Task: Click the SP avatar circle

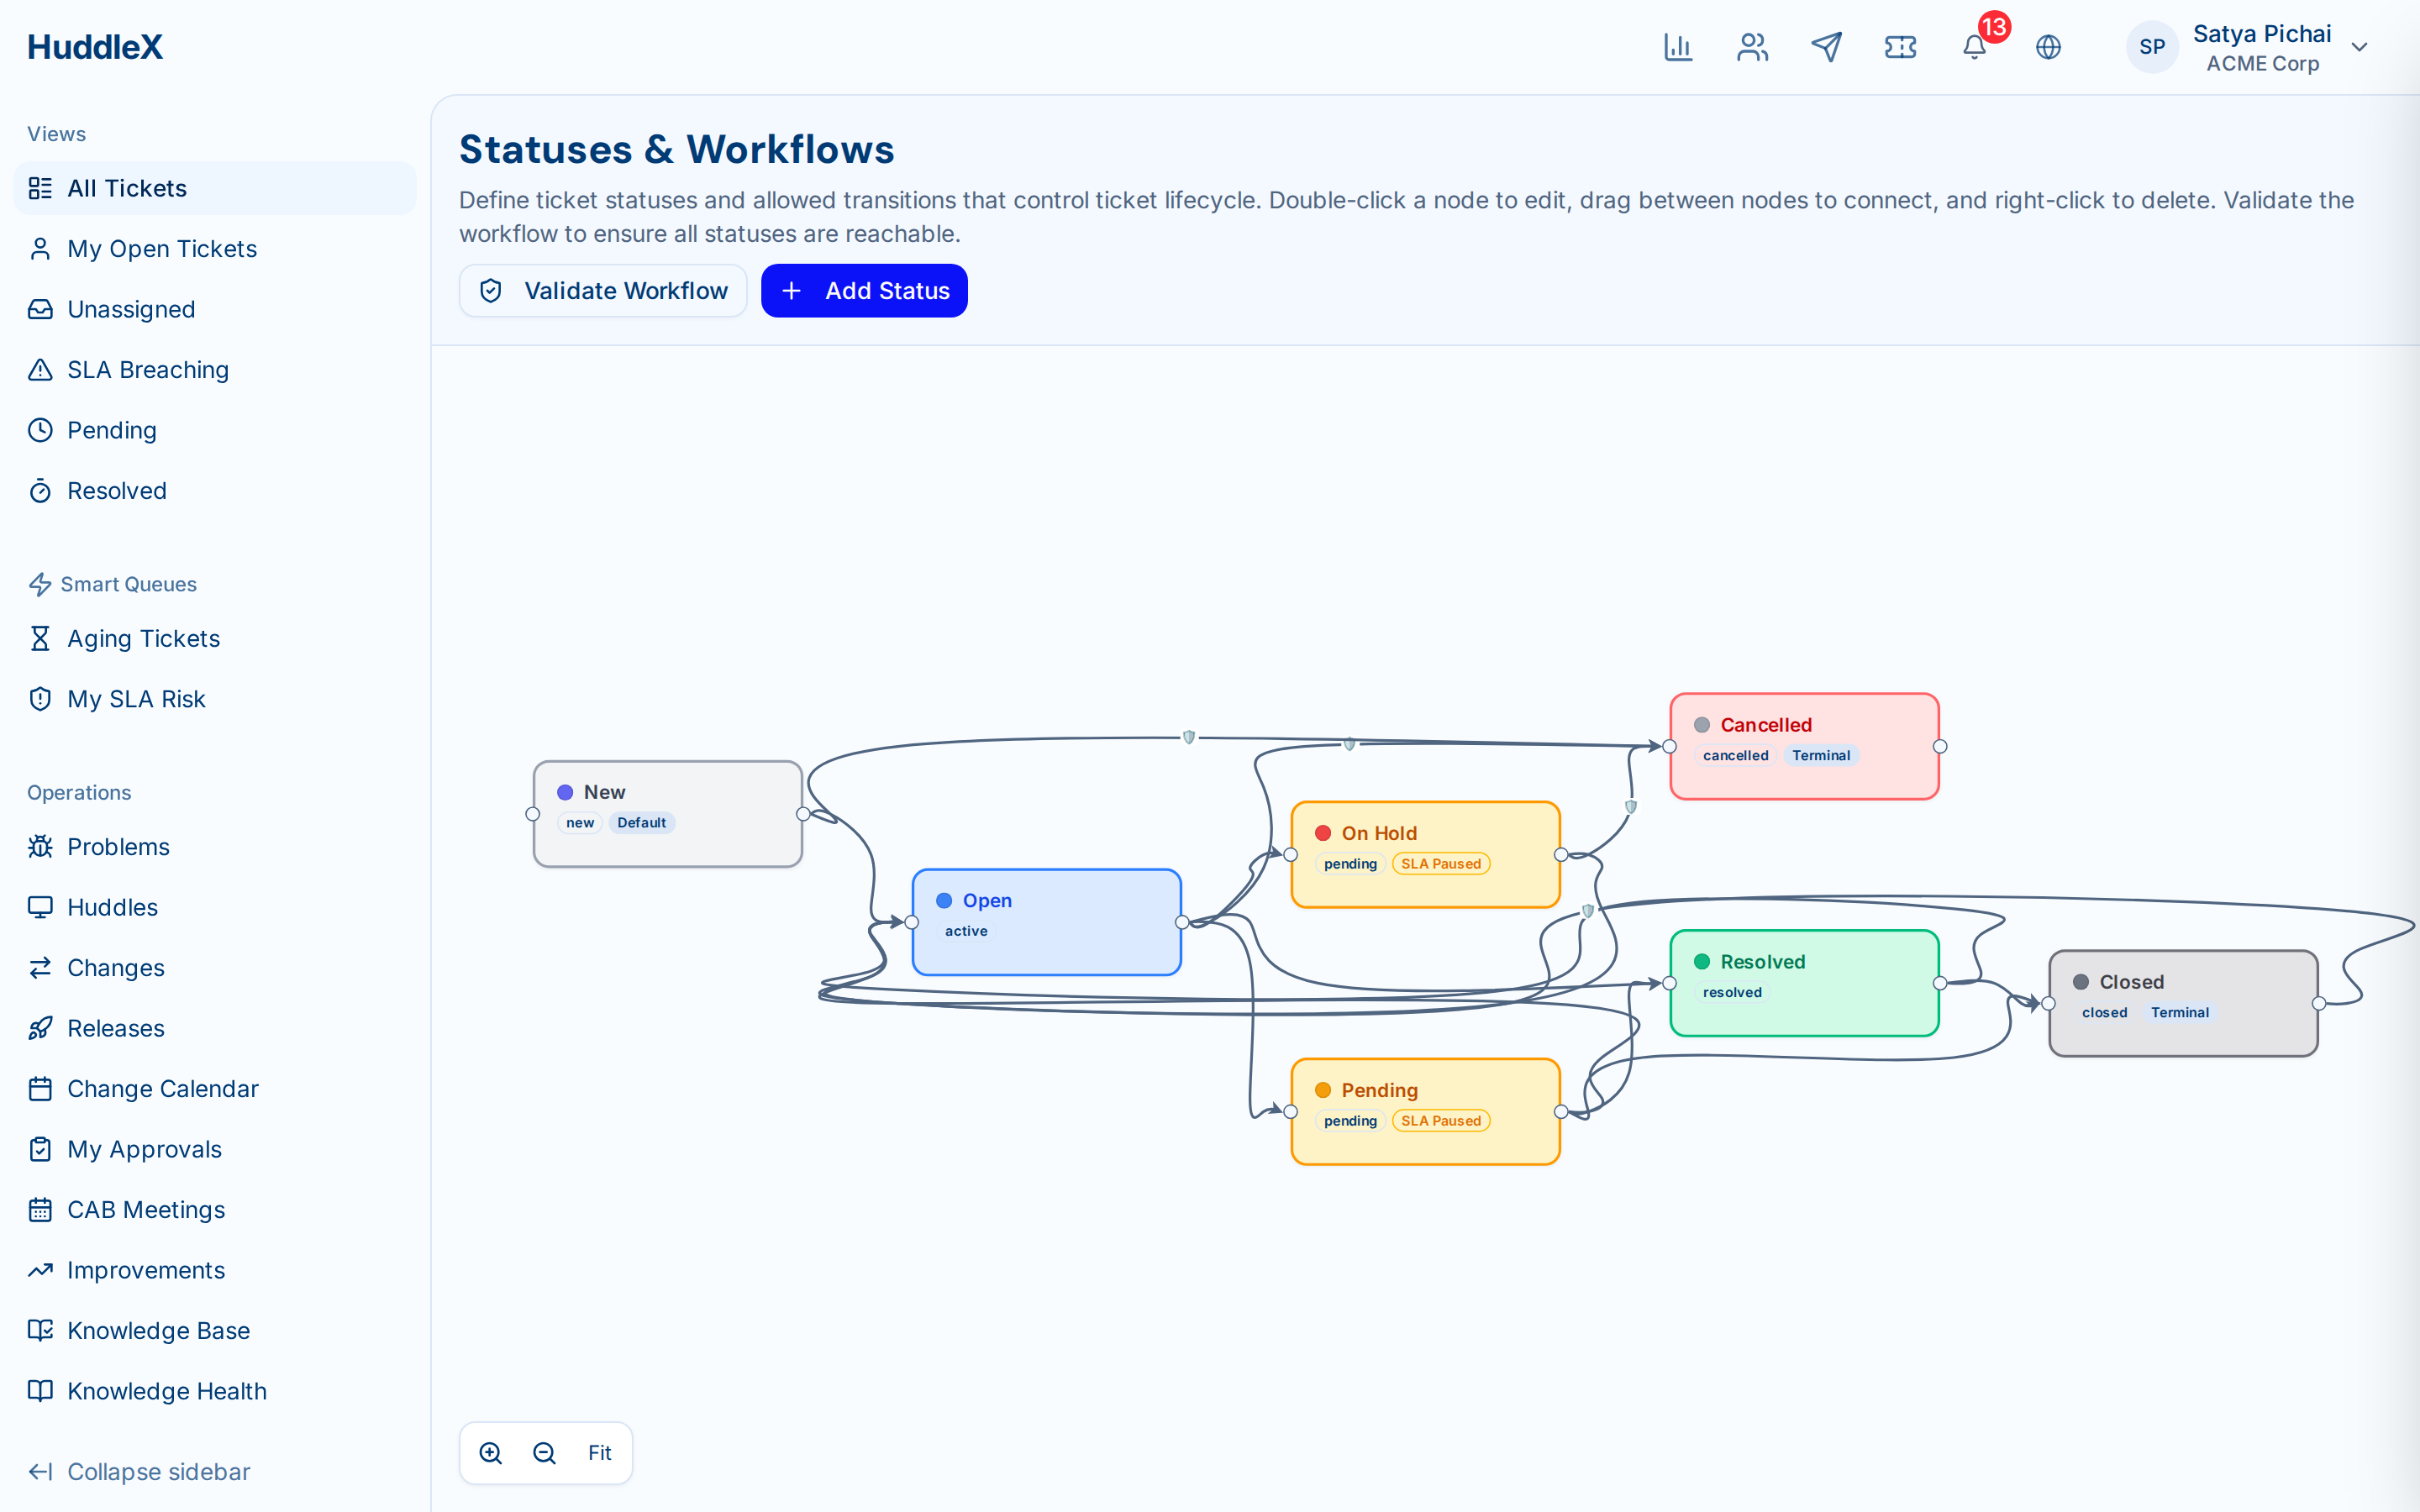Action: [x=2152, y=47]
